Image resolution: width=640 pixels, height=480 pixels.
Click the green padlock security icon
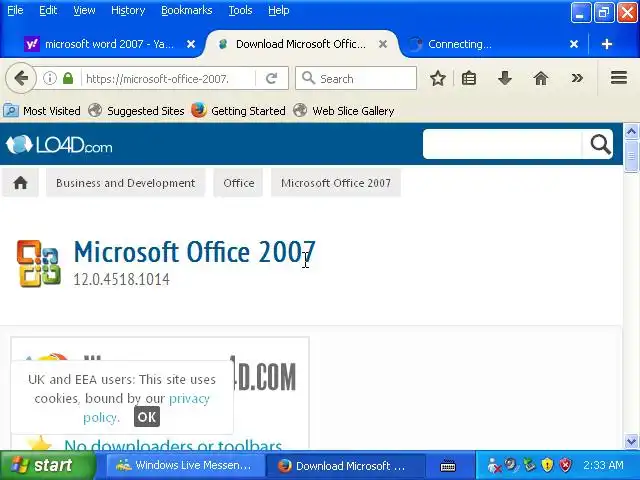point(68,78)
